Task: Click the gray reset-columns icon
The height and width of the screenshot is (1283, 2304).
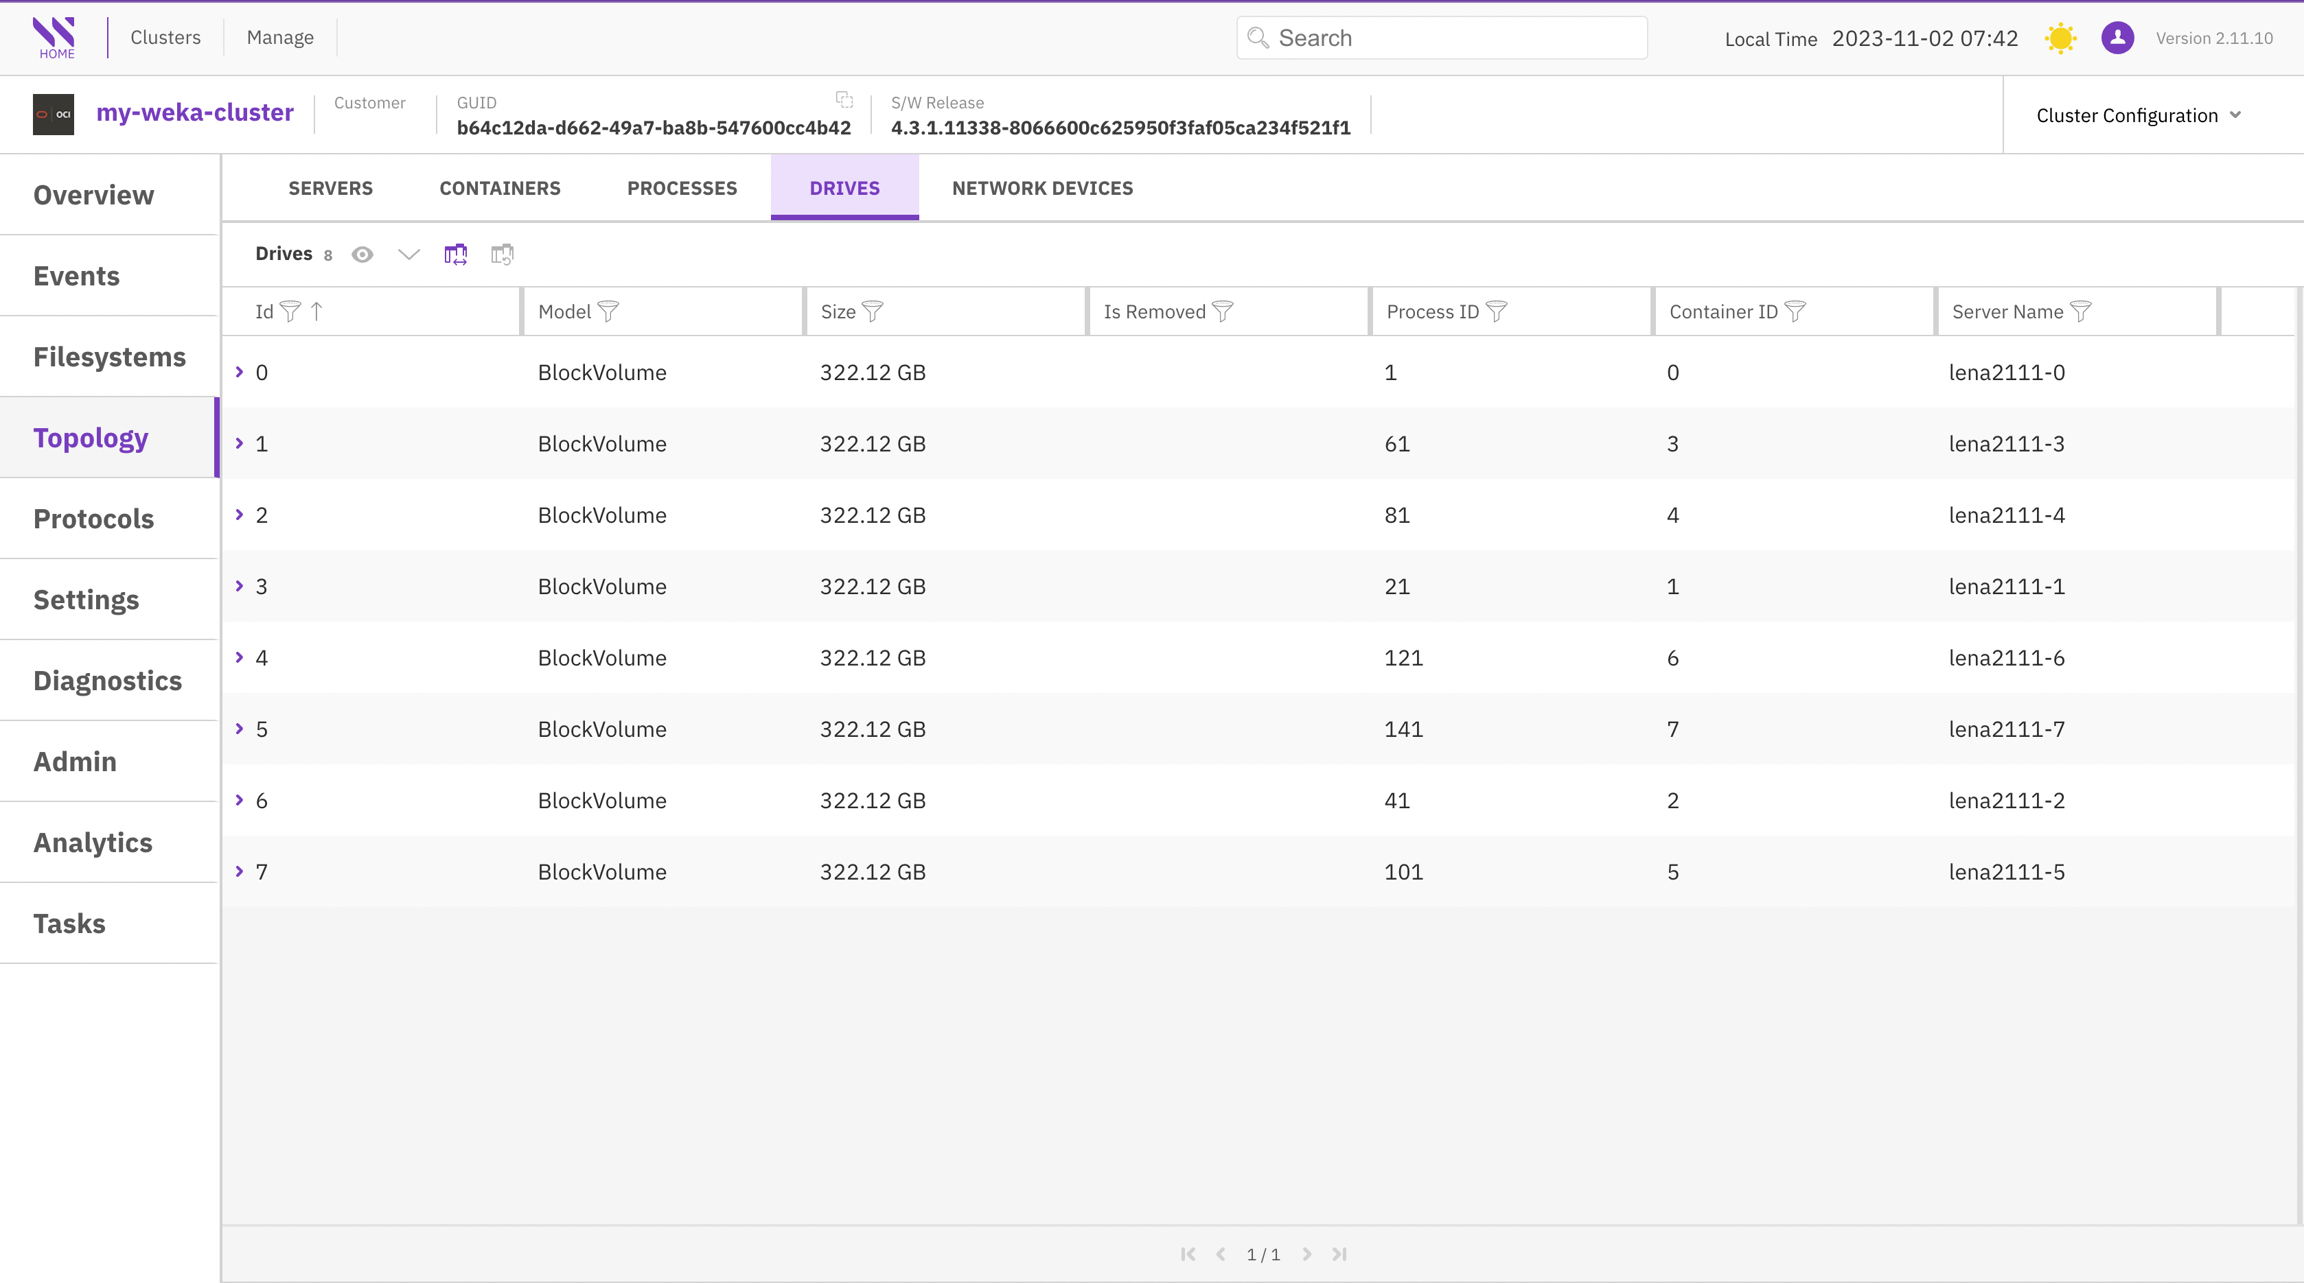Action: (x=502, y=254)
